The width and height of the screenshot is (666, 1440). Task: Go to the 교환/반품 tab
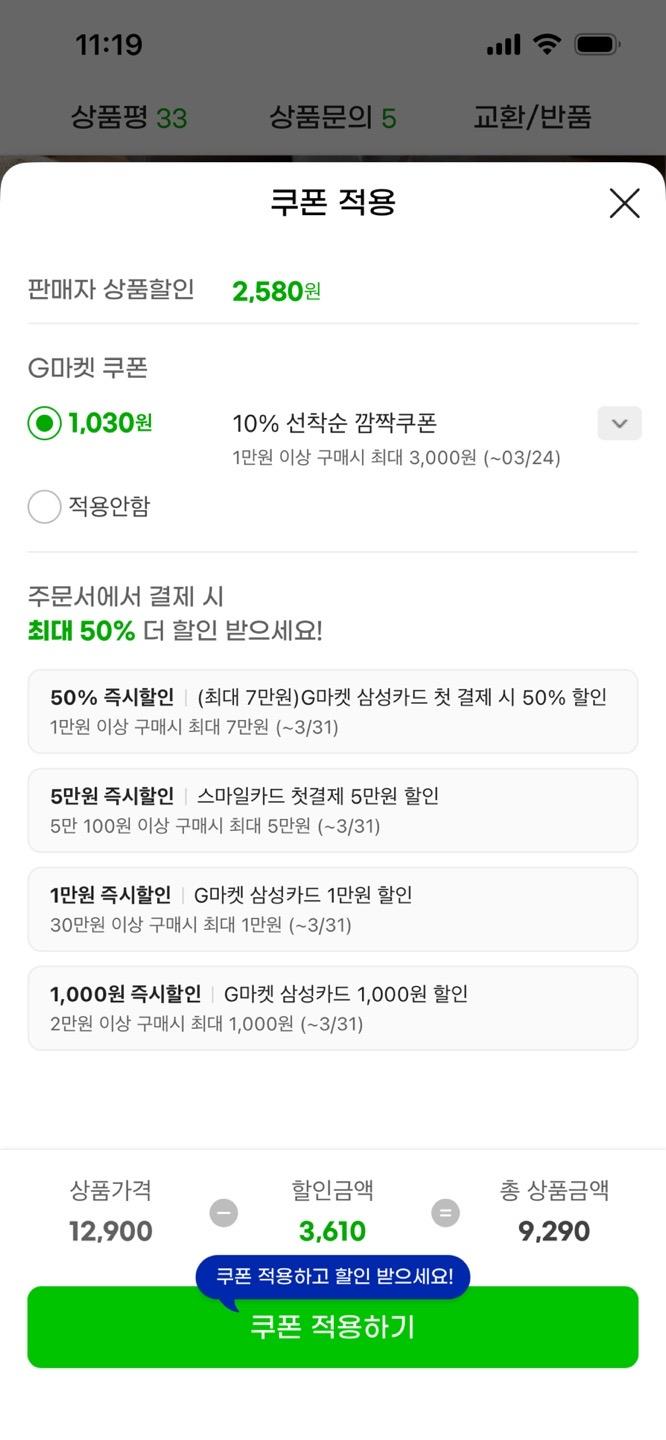tap(532, 118)
